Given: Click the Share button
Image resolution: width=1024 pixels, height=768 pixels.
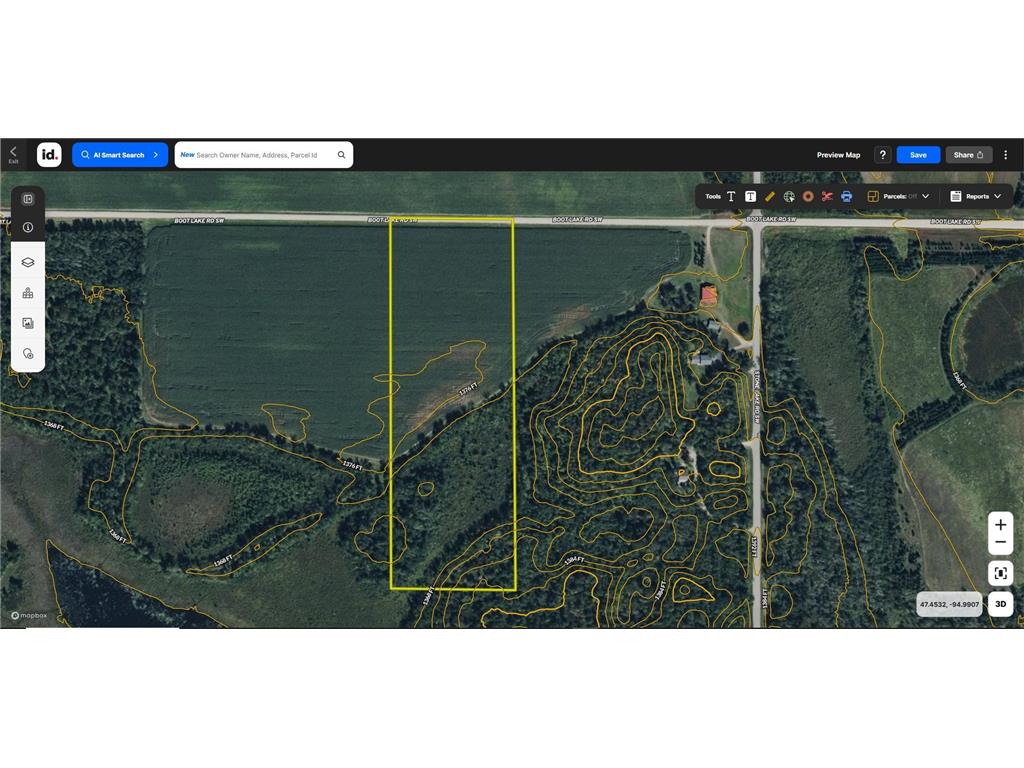Looking at the screenshot, I should [x=968, y=155].
